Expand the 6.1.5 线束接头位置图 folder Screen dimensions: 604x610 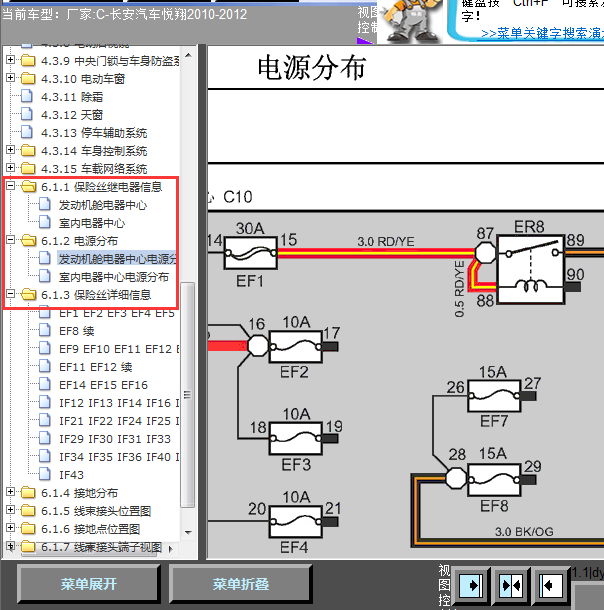11,510
